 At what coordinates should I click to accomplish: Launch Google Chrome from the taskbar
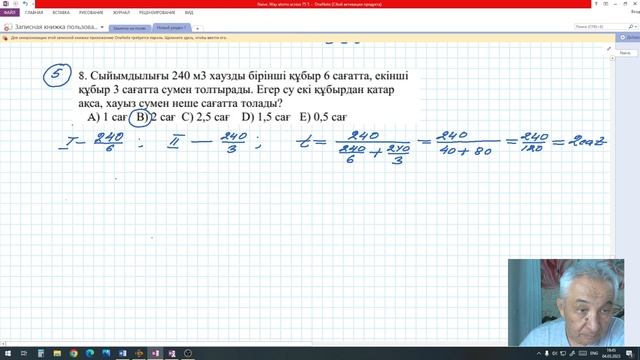click(73, 353)
